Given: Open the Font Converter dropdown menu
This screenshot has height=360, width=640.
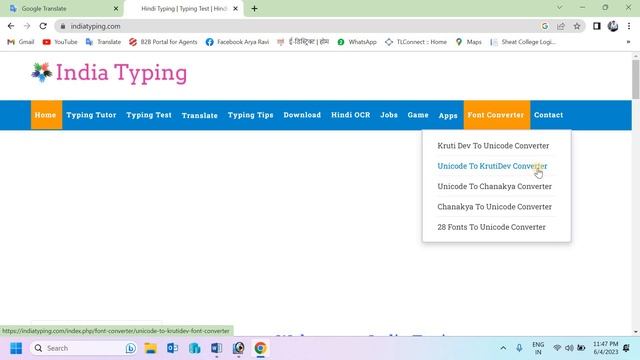Looking at the screenshot, I should pyautogui.click(x=497, y=115).
